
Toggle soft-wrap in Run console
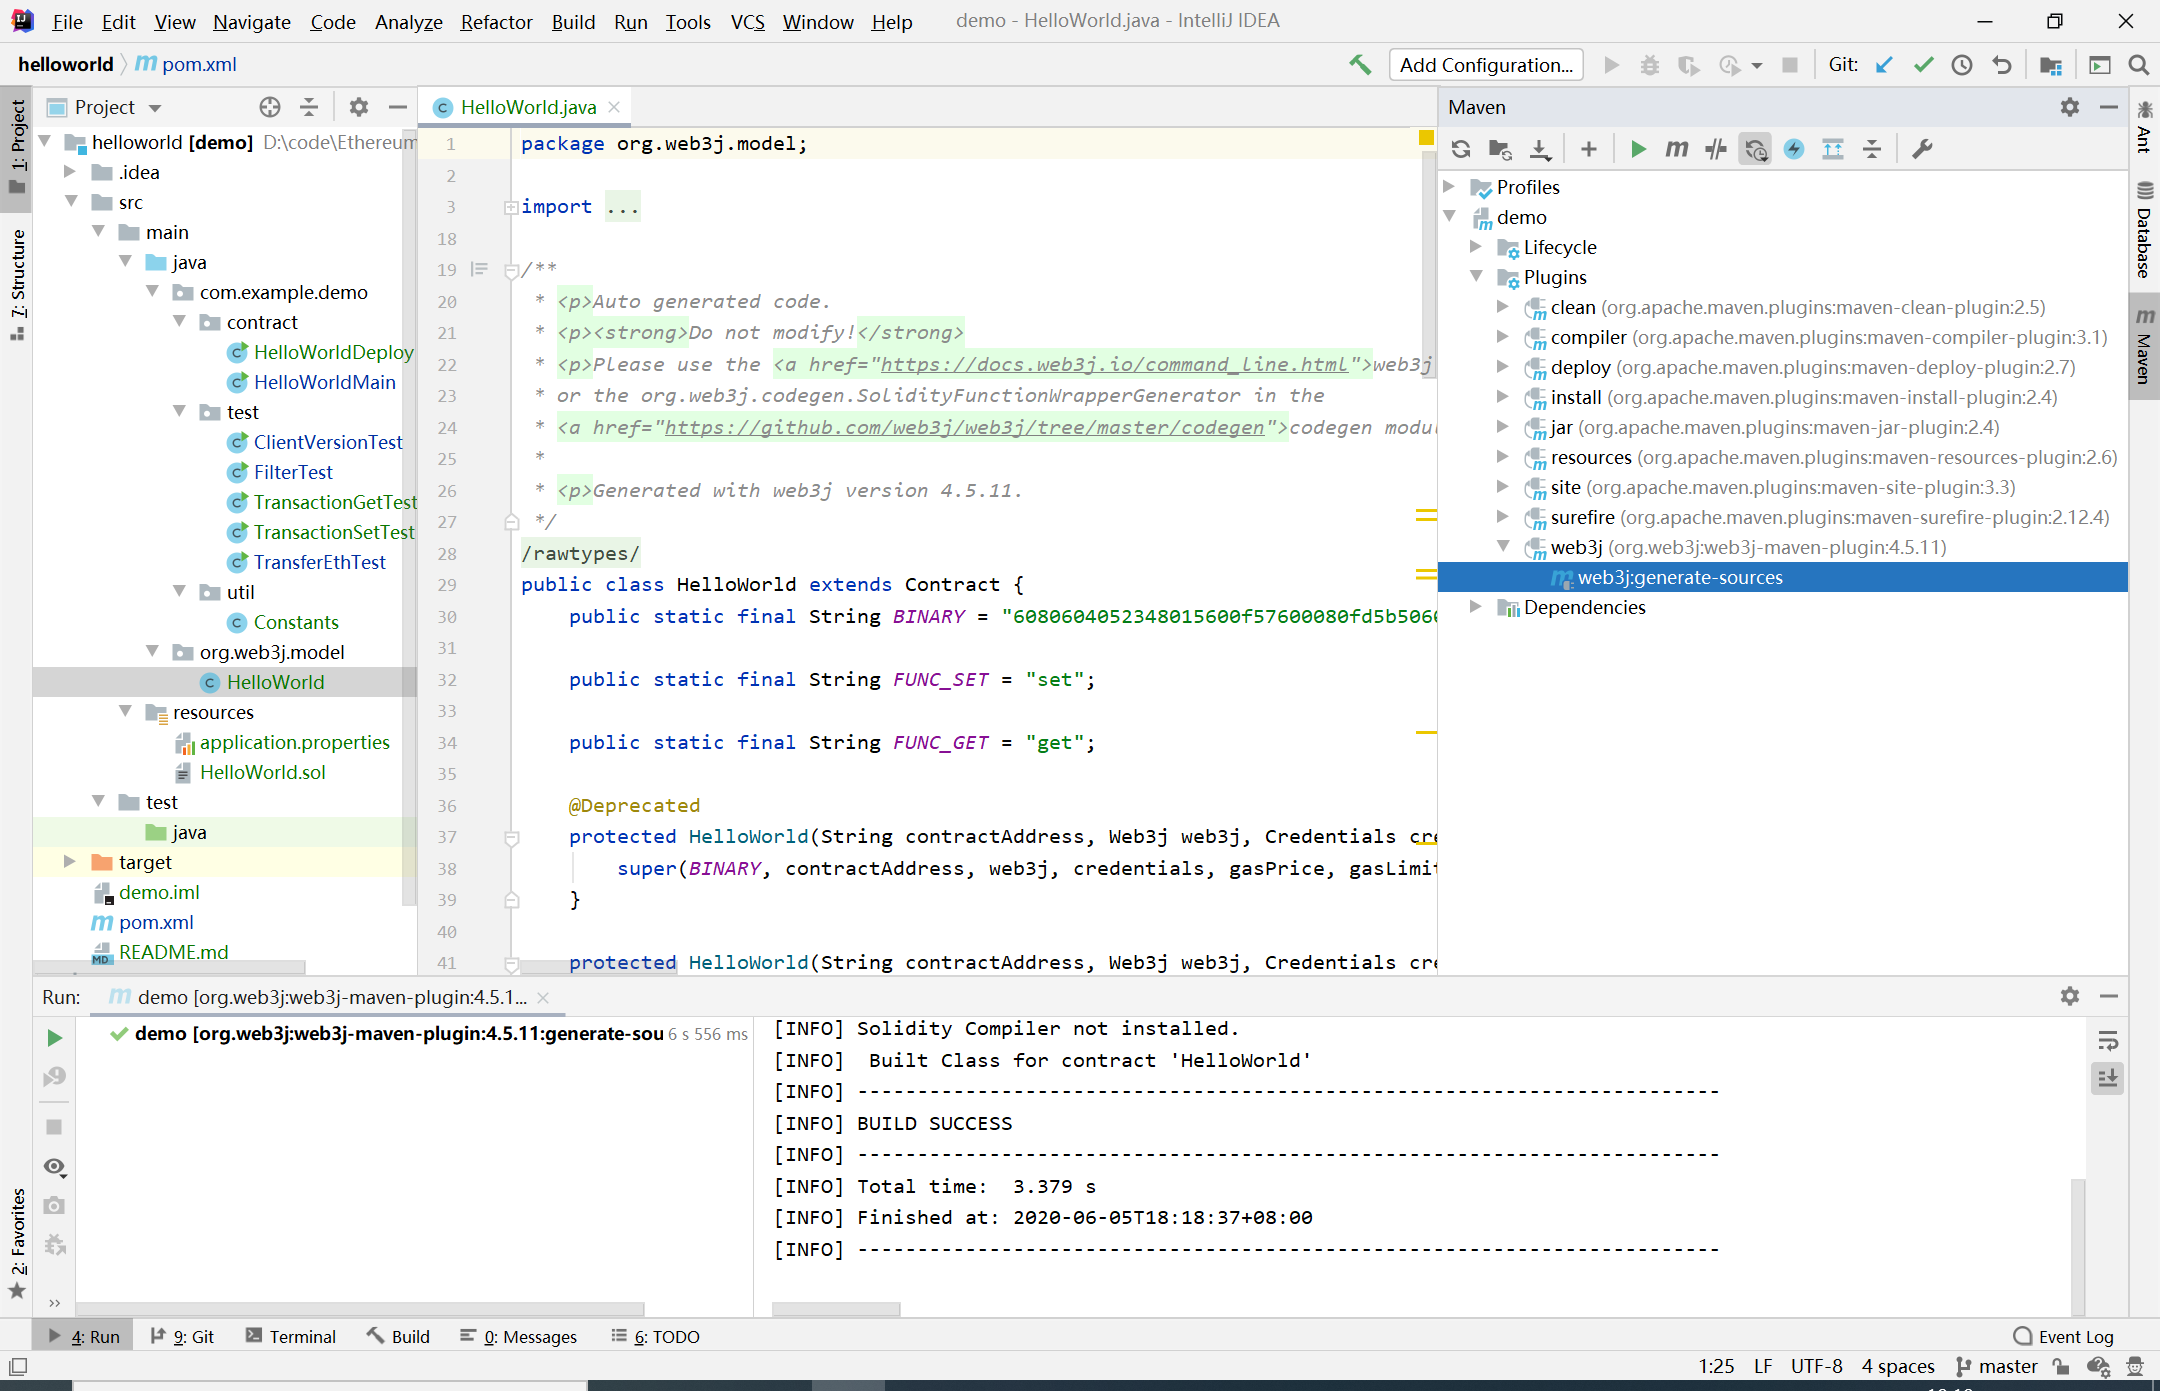(2107, 1041)
